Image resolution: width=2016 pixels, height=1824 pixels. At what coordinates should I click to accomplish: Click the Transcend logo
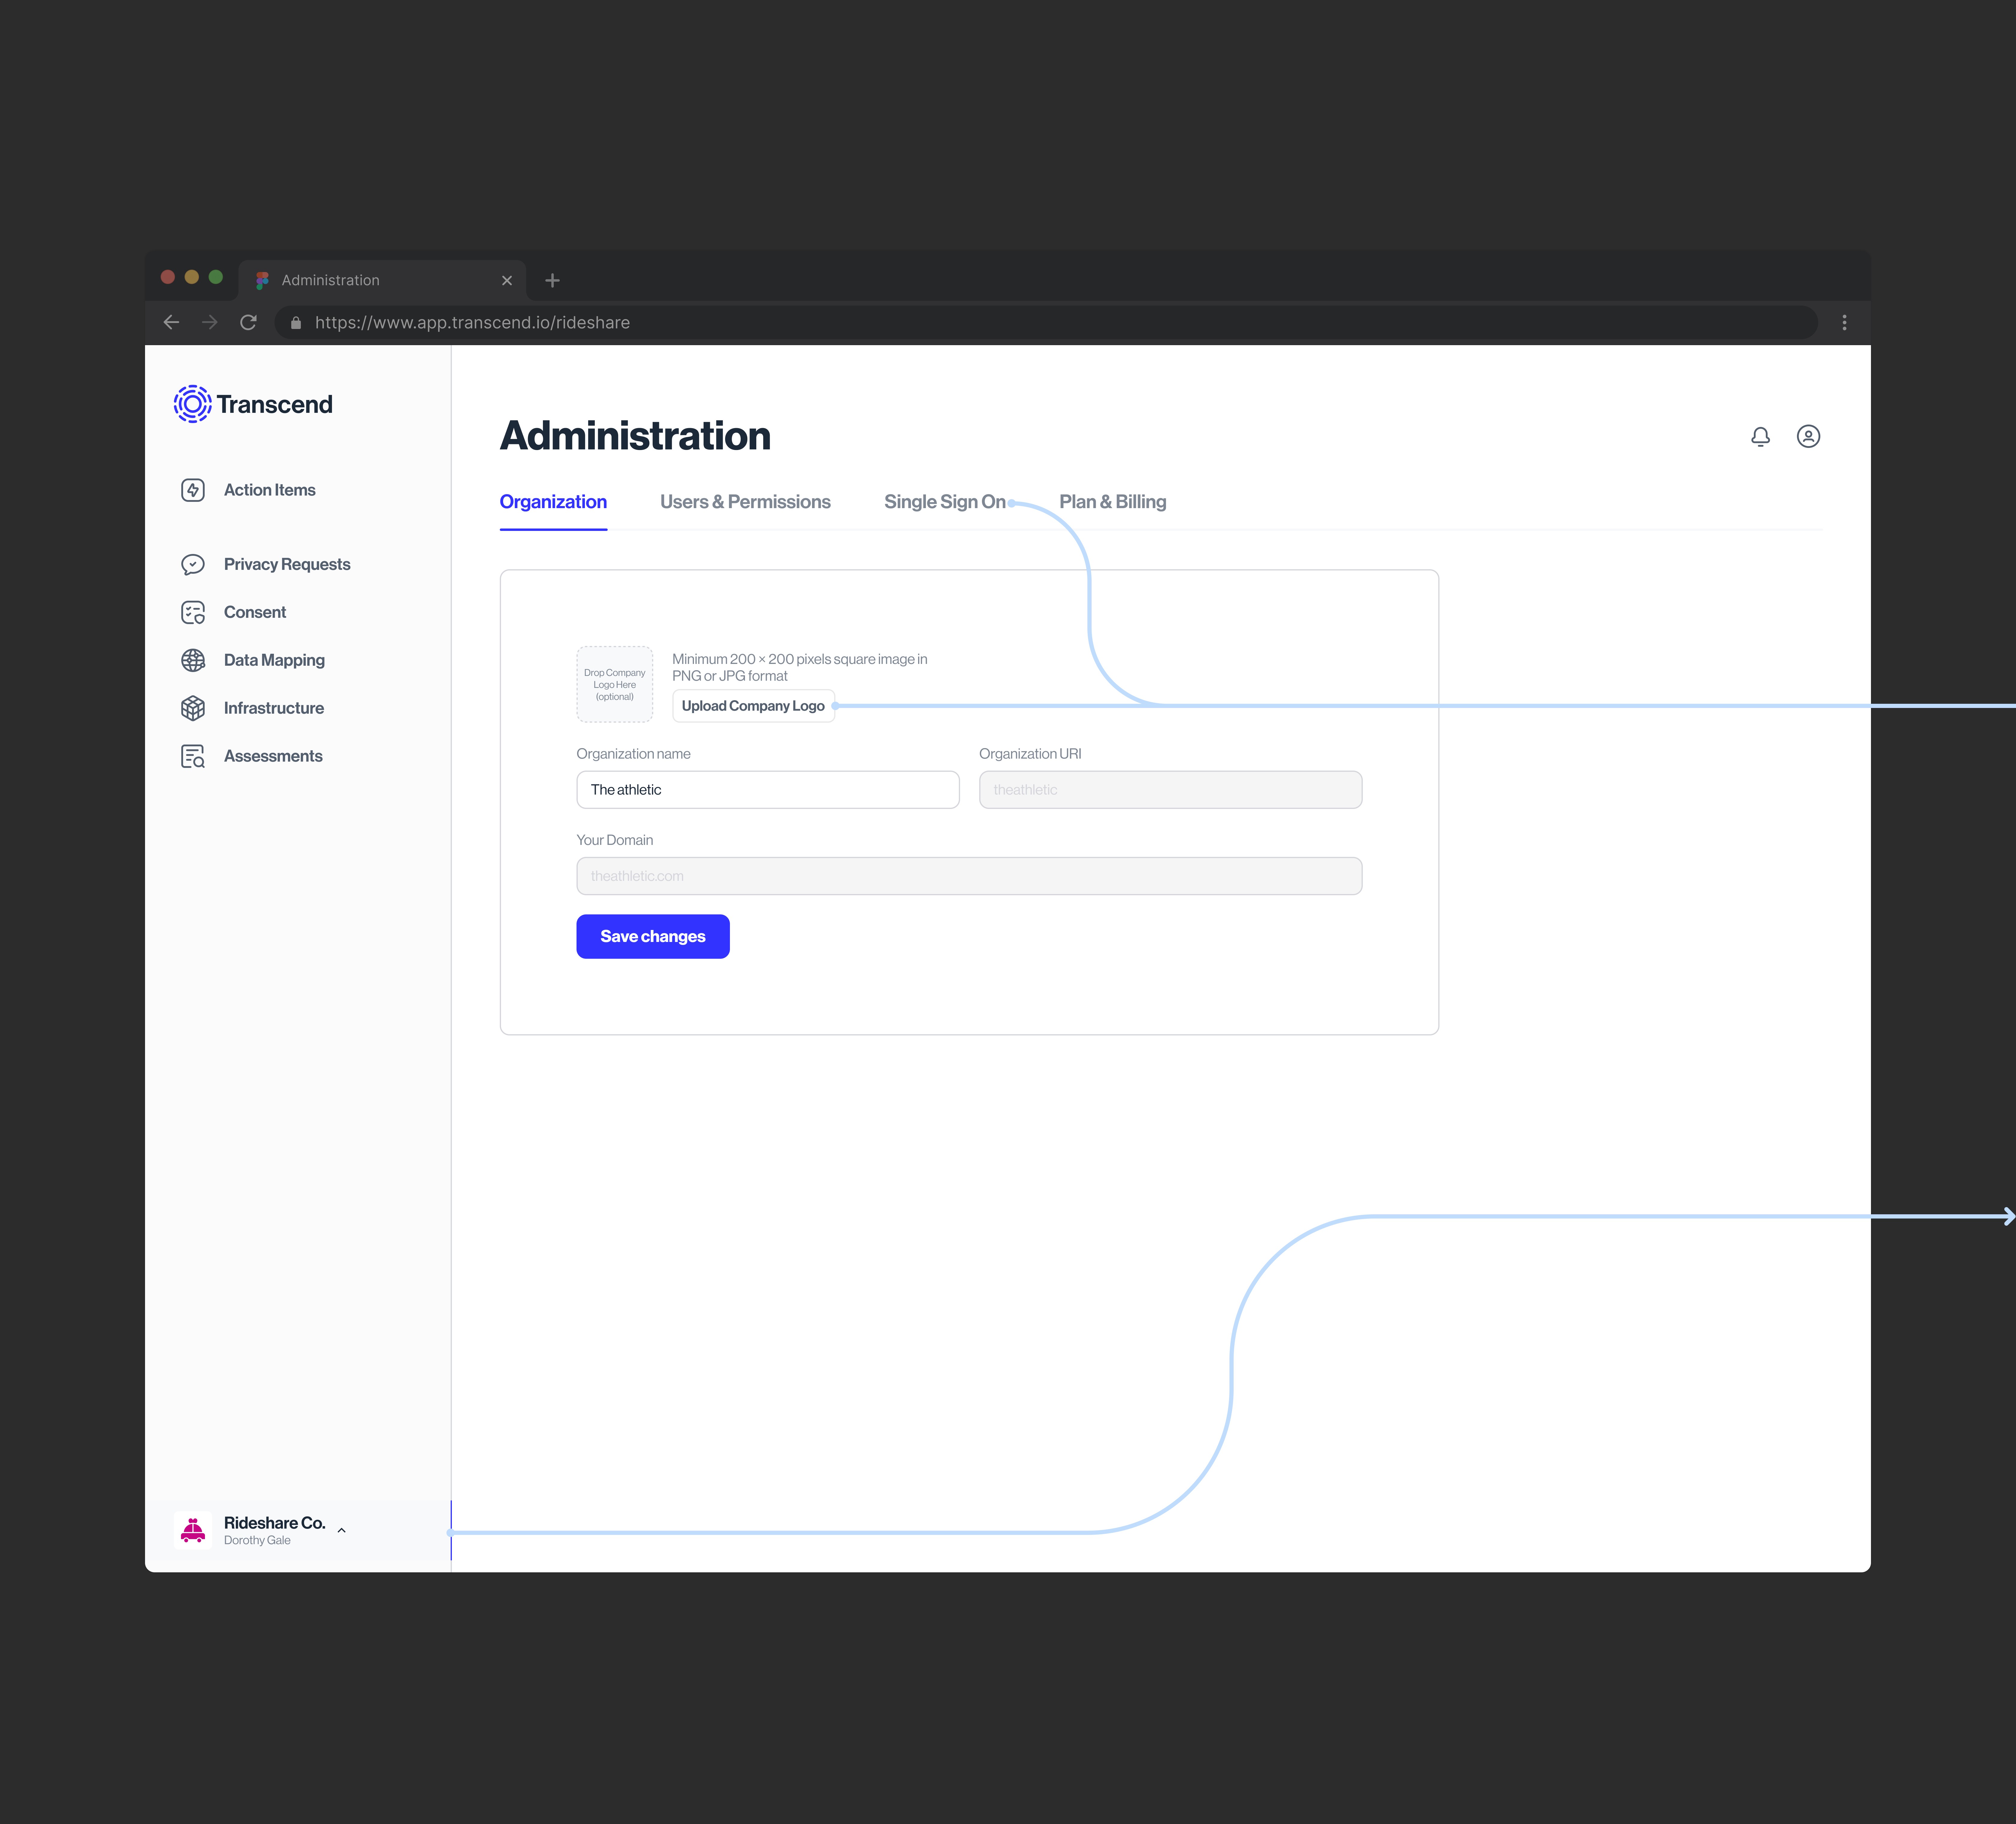(x=253, y=404)
